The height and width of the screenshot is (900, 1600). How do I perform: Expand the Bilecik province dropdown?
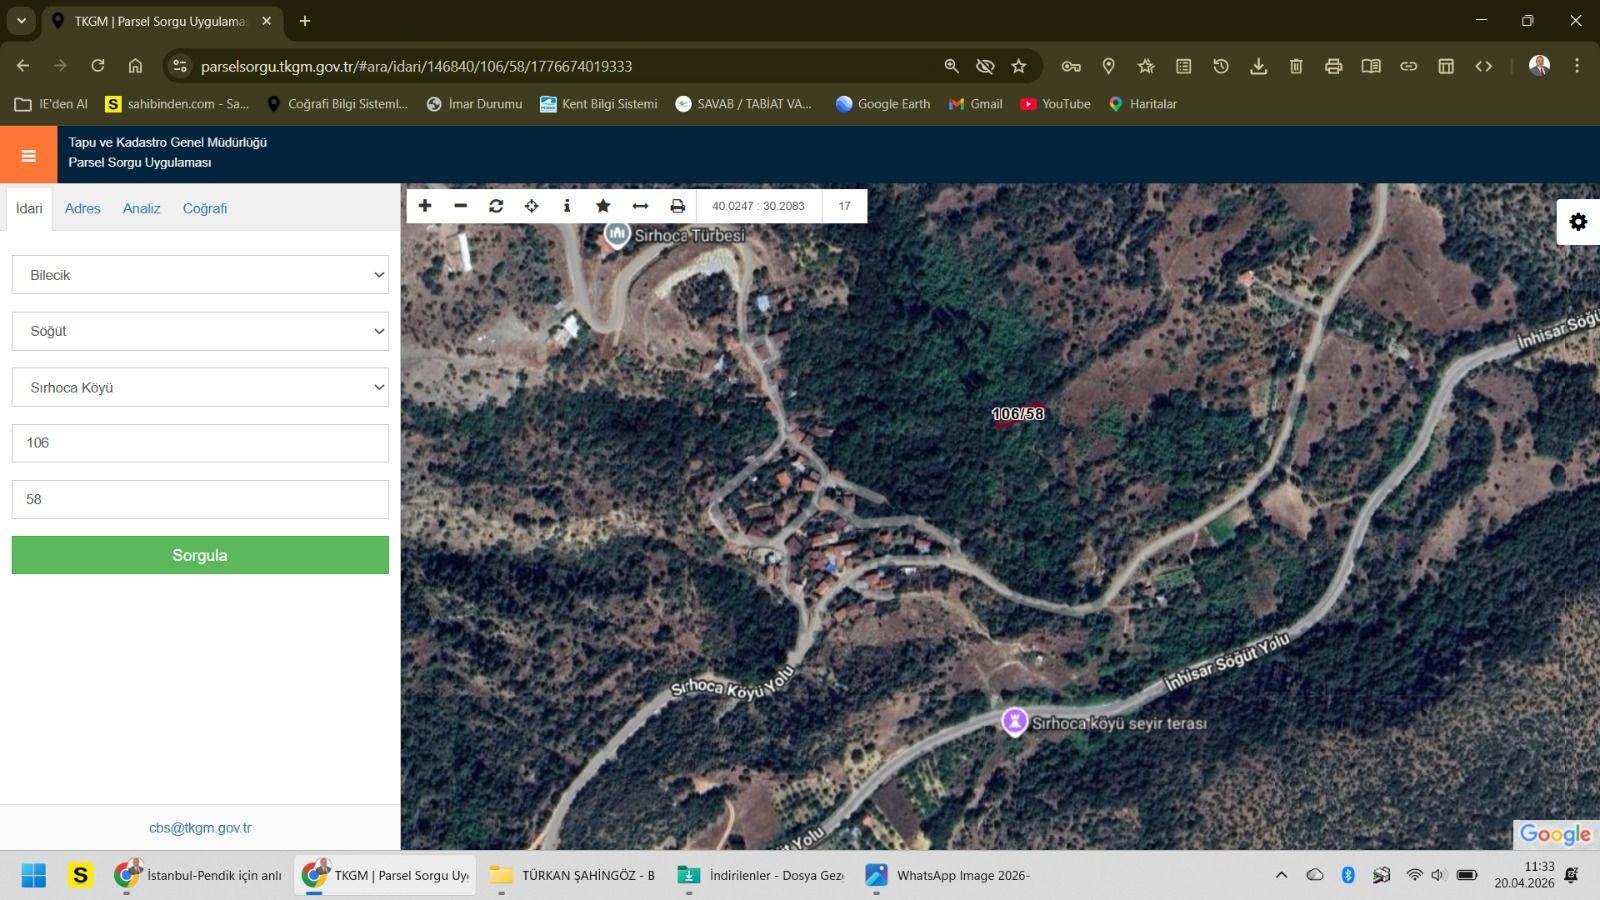[200, 275]
